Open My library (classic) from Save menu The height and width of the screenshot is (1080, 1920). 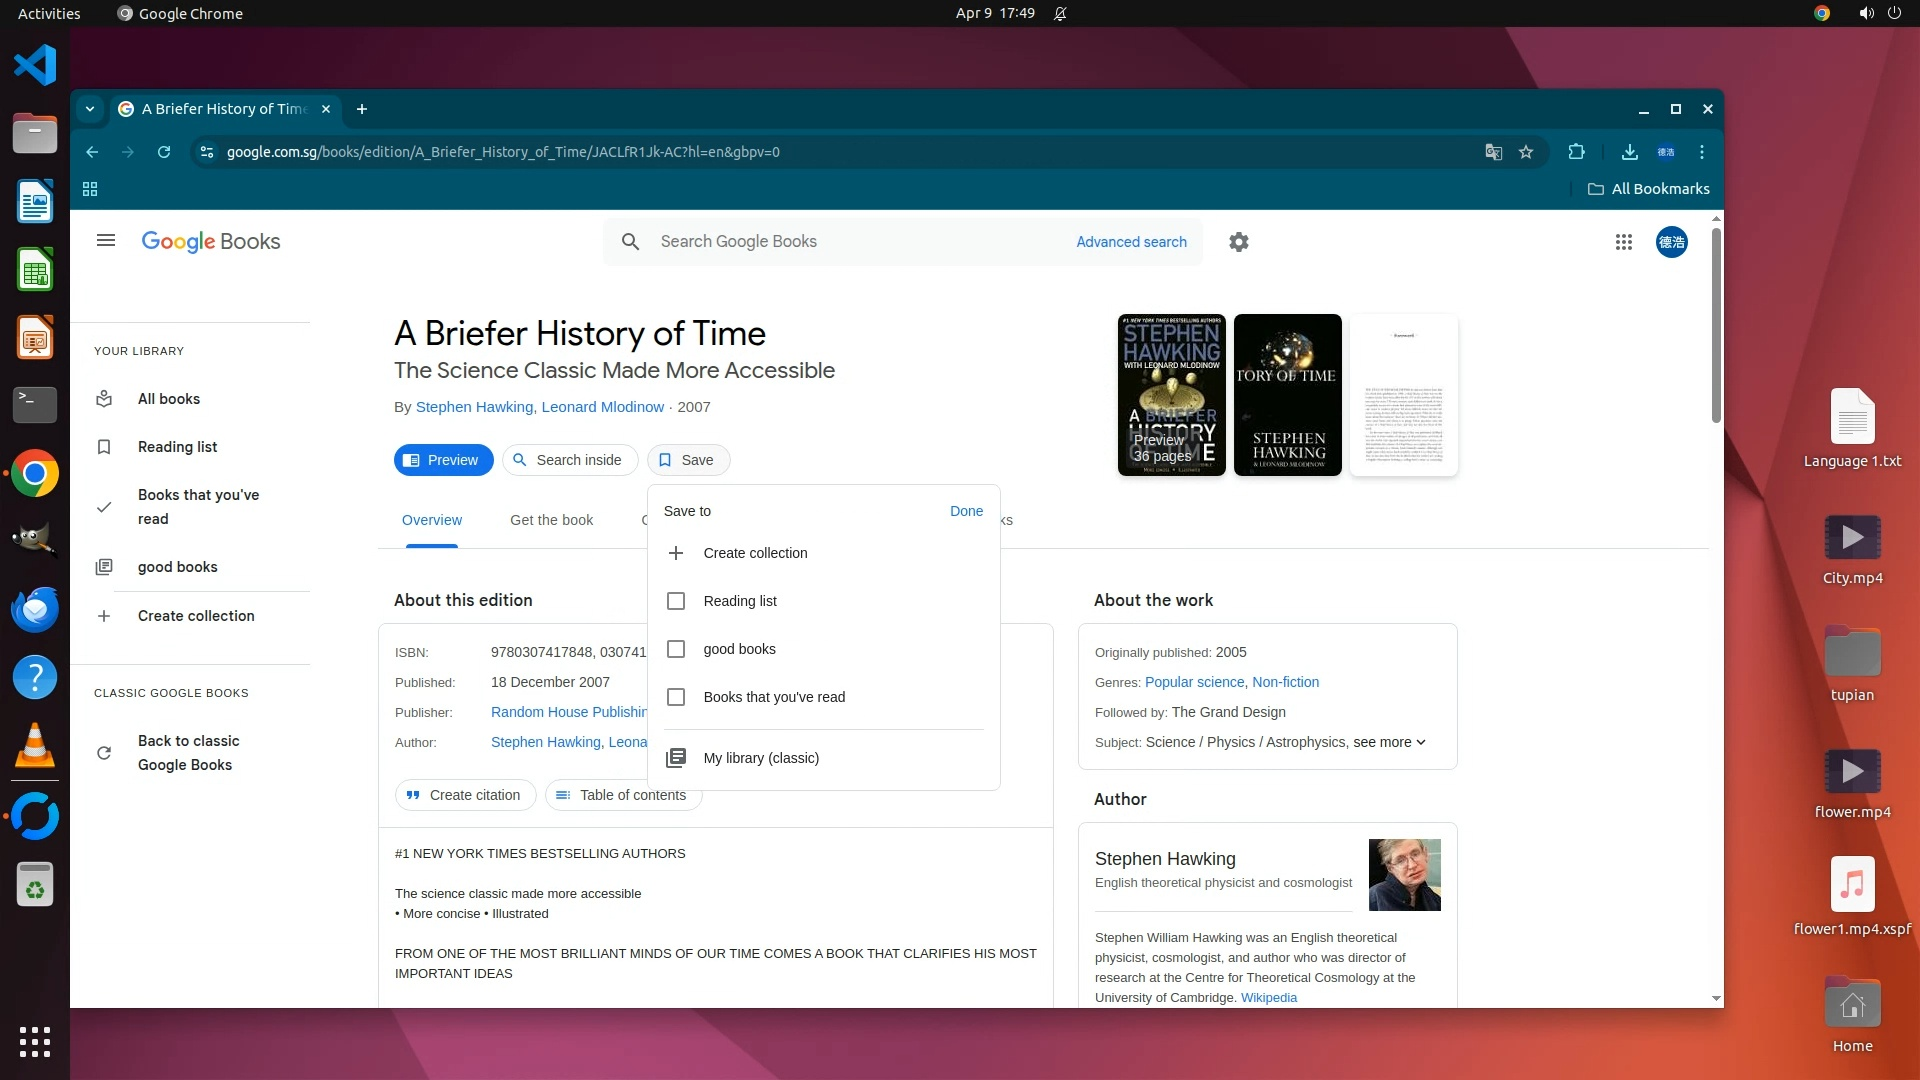760,758
